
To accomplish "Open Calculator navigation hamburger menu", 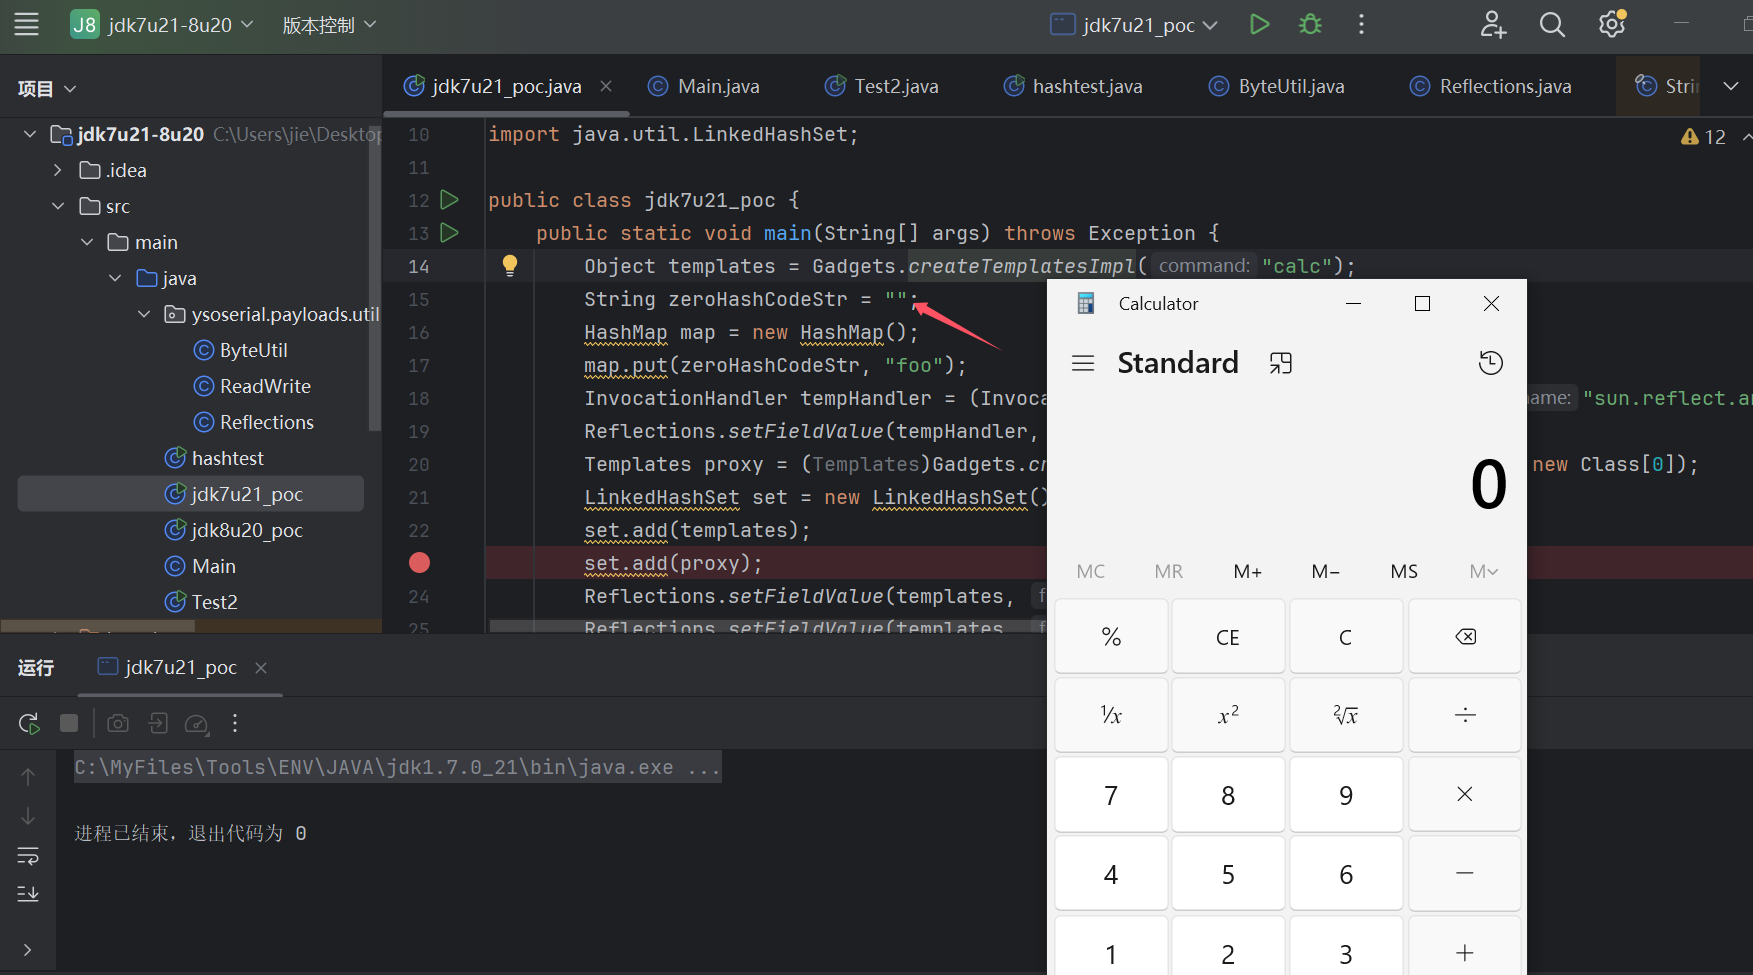I will click(x=1083, y=363).
